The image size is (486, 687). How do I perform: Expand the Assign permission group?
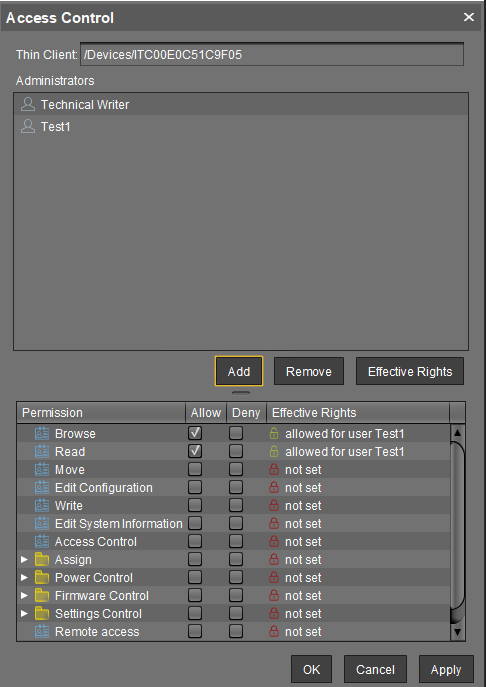[25, 560]
